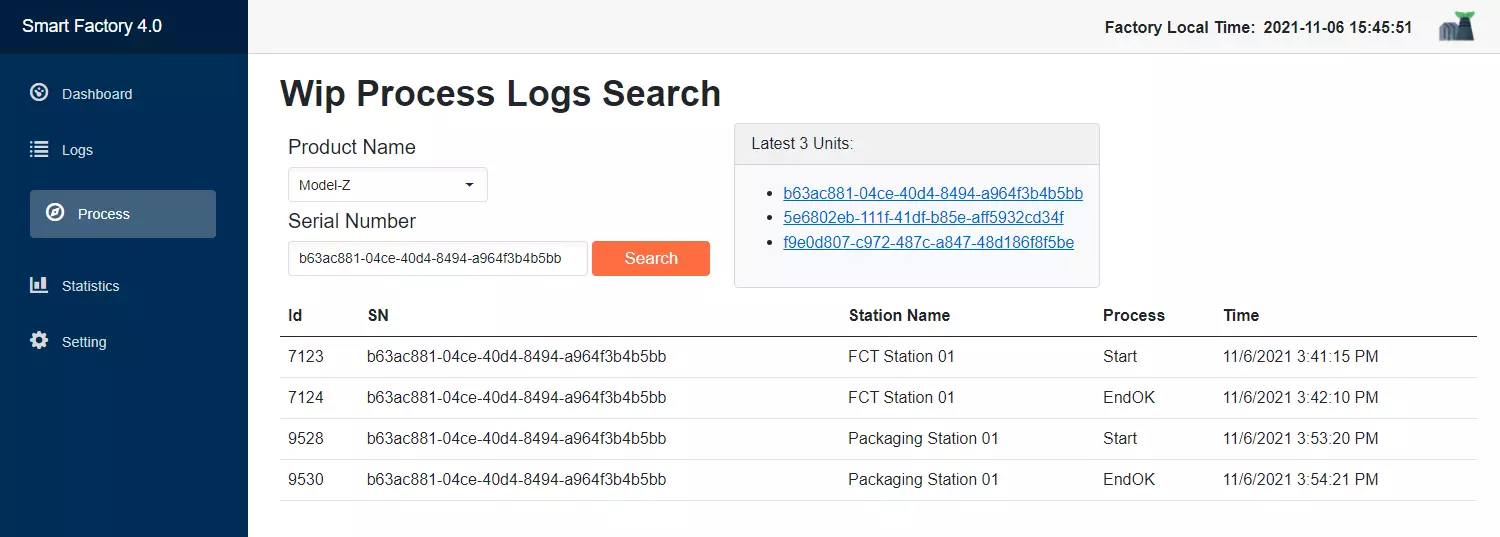Open latest unit link b63ac881
Image resolution: width=1500 pixels, height=537 pixels.
point(932,193)
